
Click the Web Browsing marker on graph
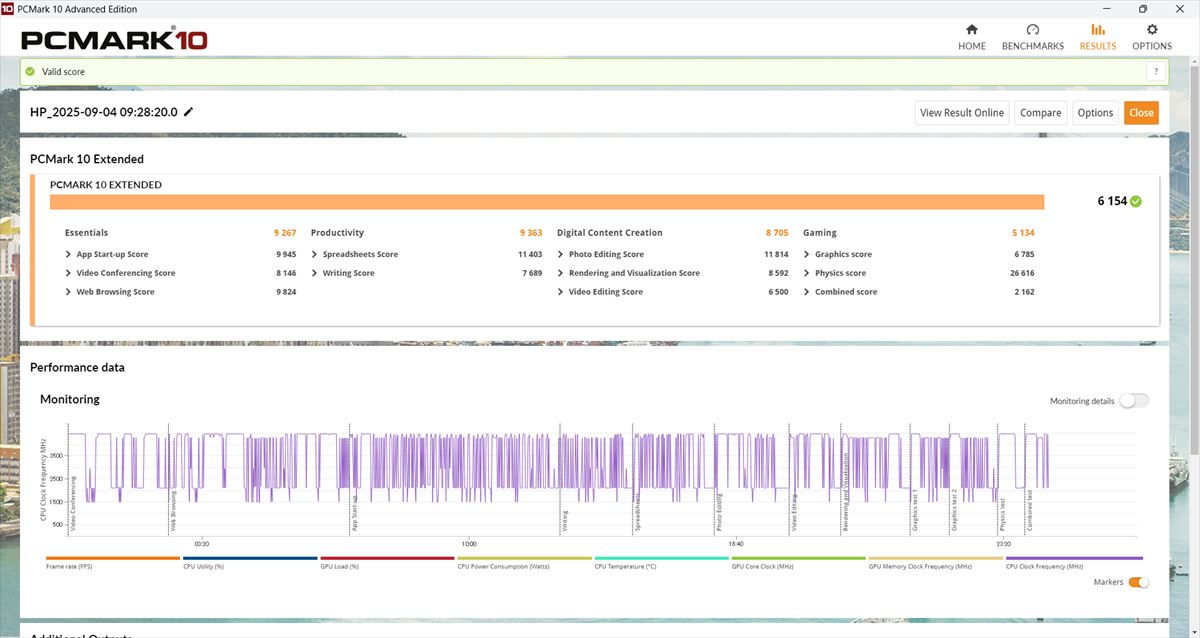tap(172, 508)
